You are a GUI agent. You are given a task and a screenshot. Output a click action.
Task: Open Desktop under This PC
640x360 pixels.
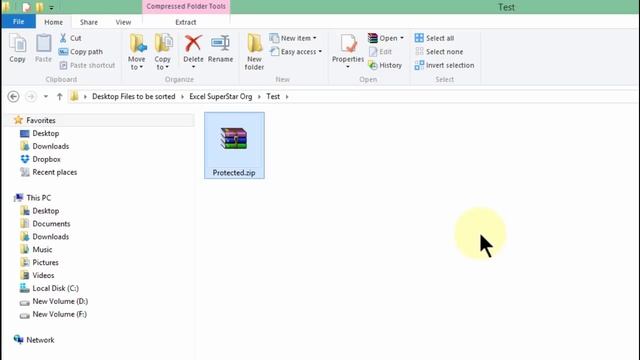click(46, 211)
